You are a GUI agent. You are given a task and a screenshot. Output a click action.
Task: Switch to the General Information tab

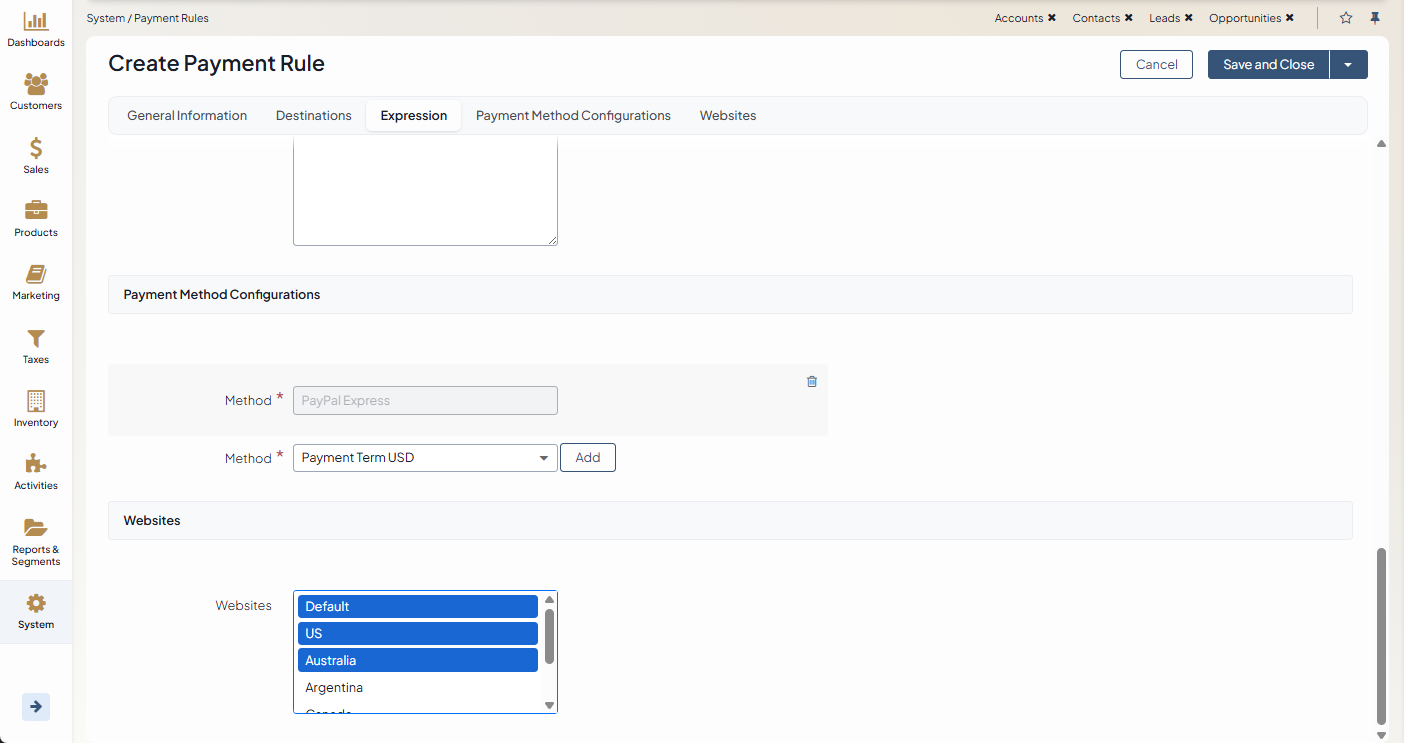click(187, 116)
